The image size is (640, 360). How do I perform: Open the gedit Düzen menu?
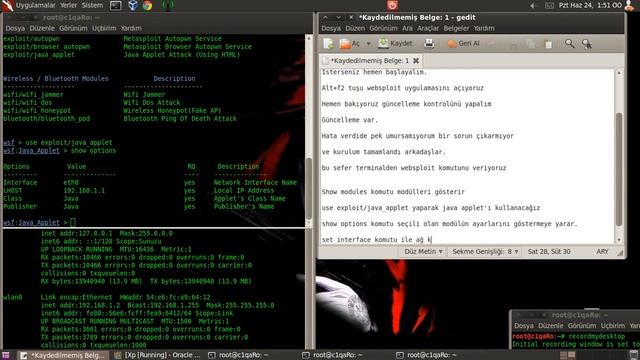pos(355,28)
